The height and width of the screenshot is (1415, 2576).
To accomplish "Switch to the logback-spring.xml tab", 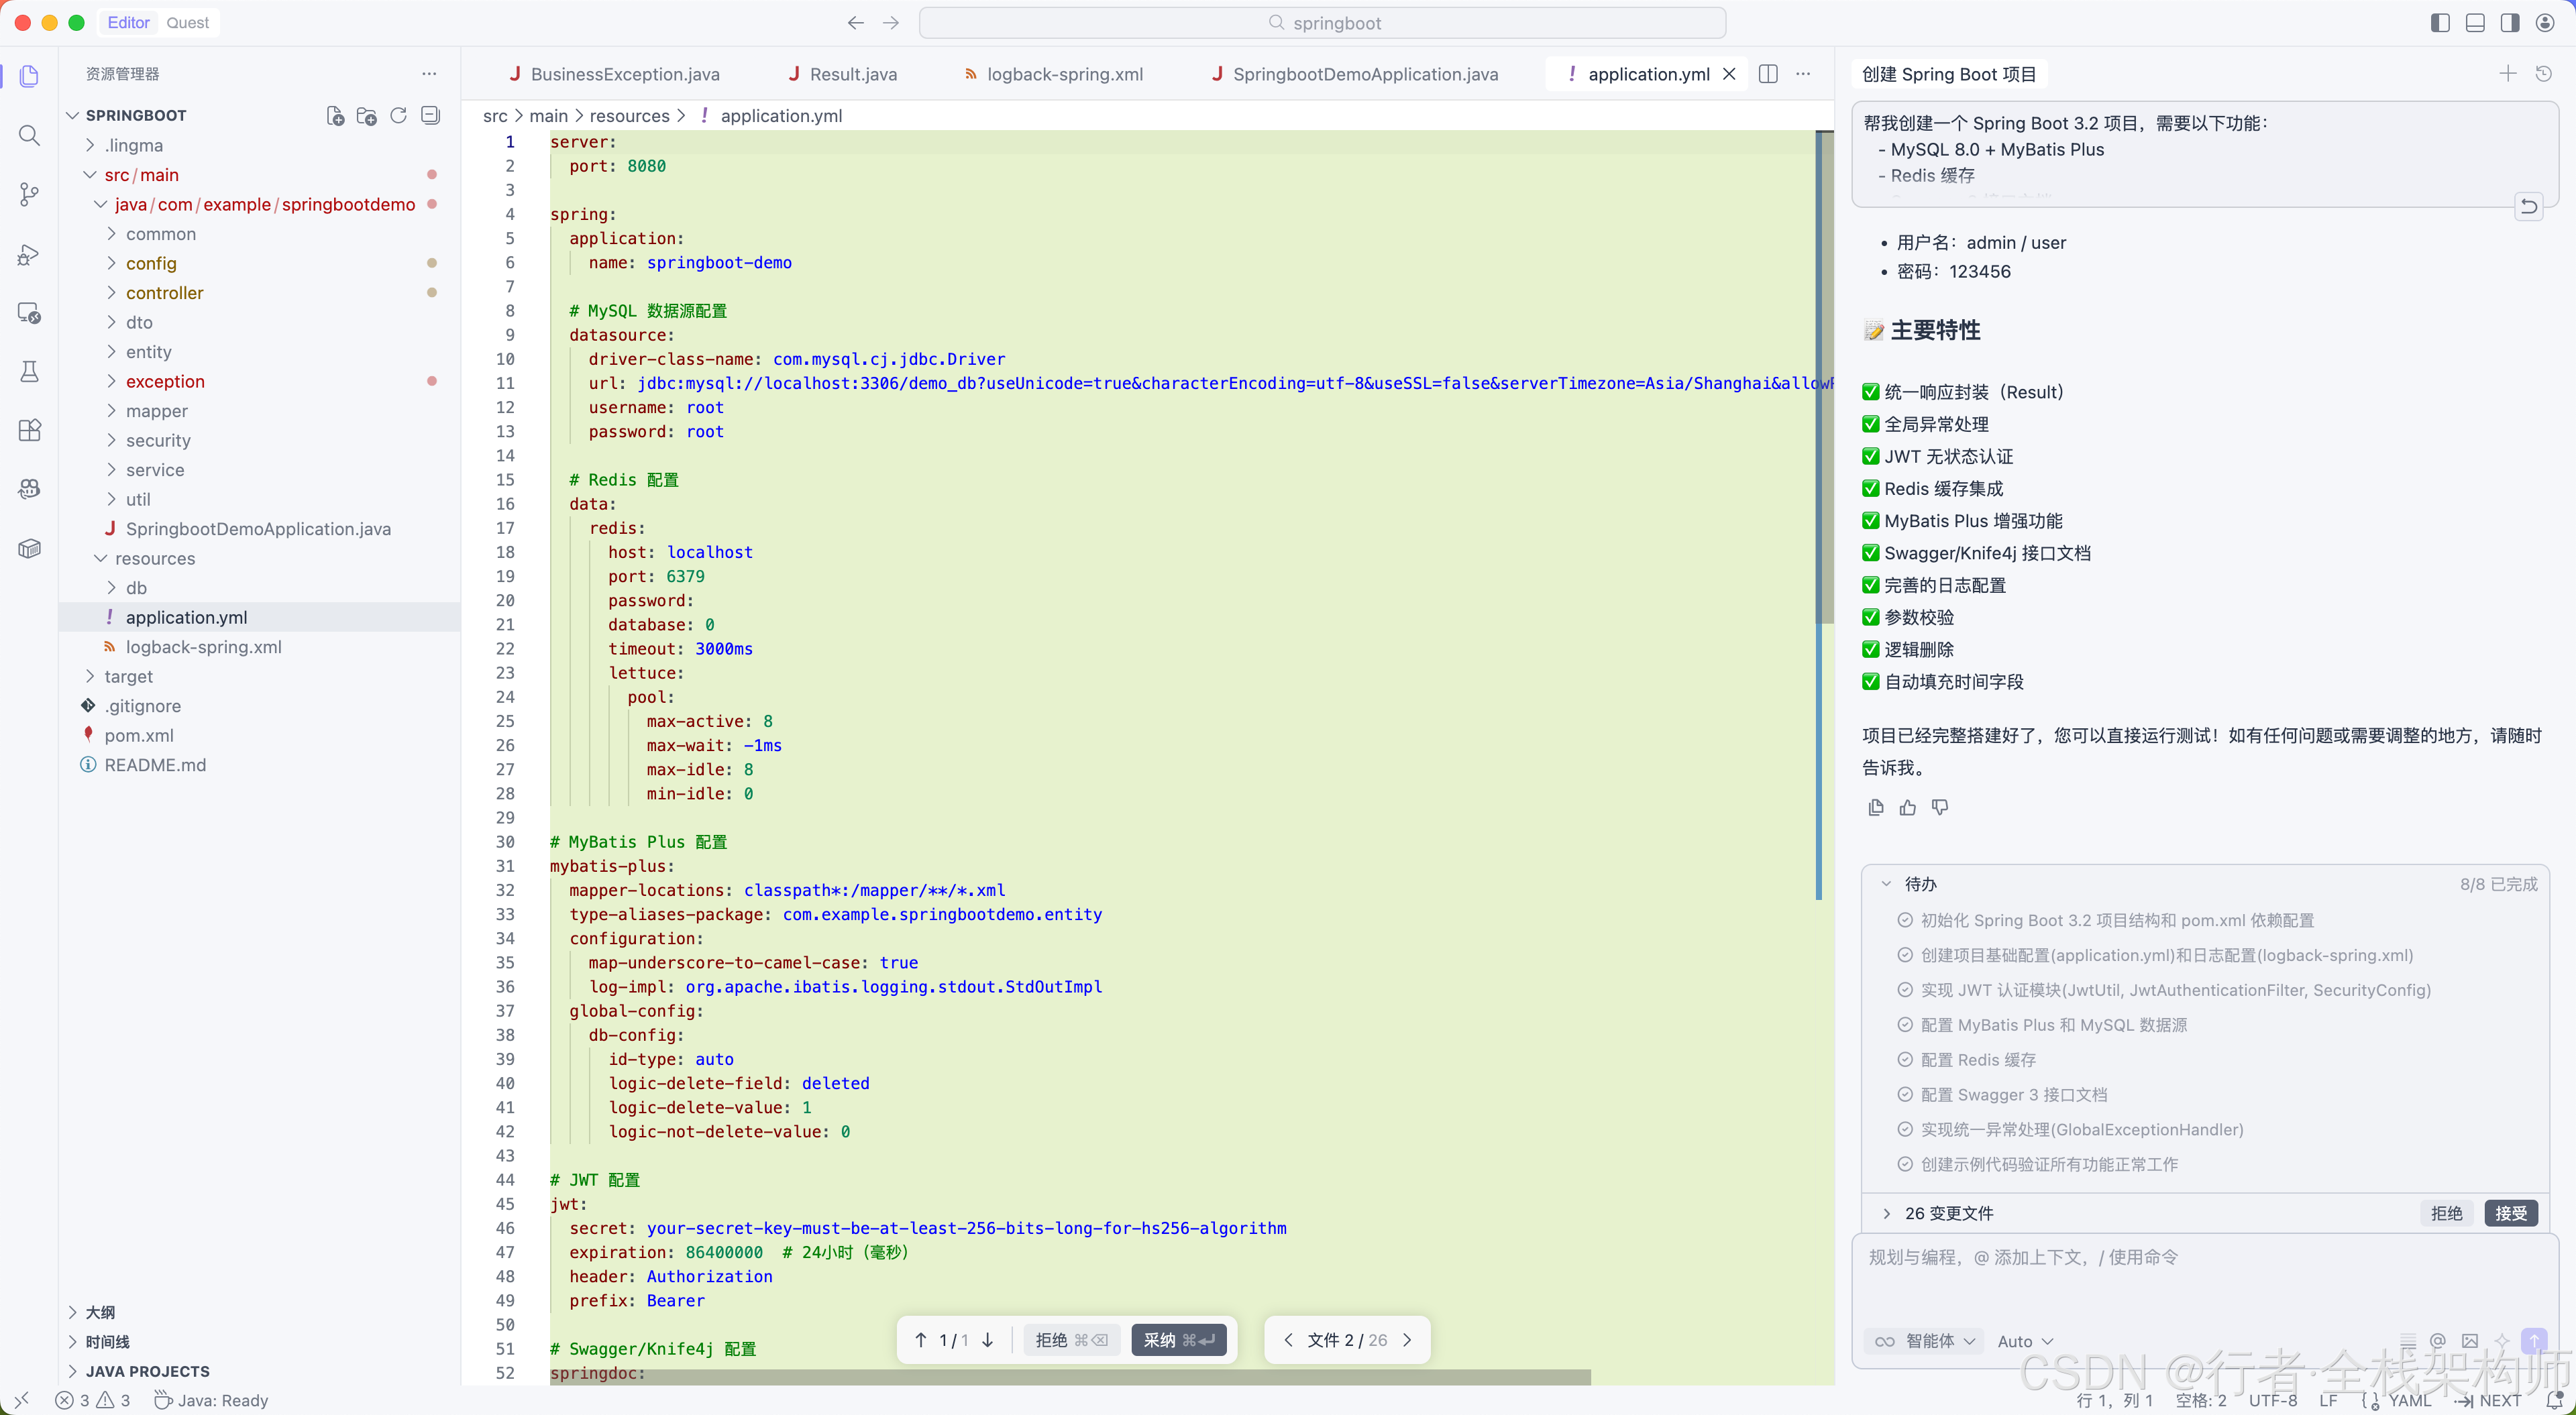I will click(x=1063, y=74).
